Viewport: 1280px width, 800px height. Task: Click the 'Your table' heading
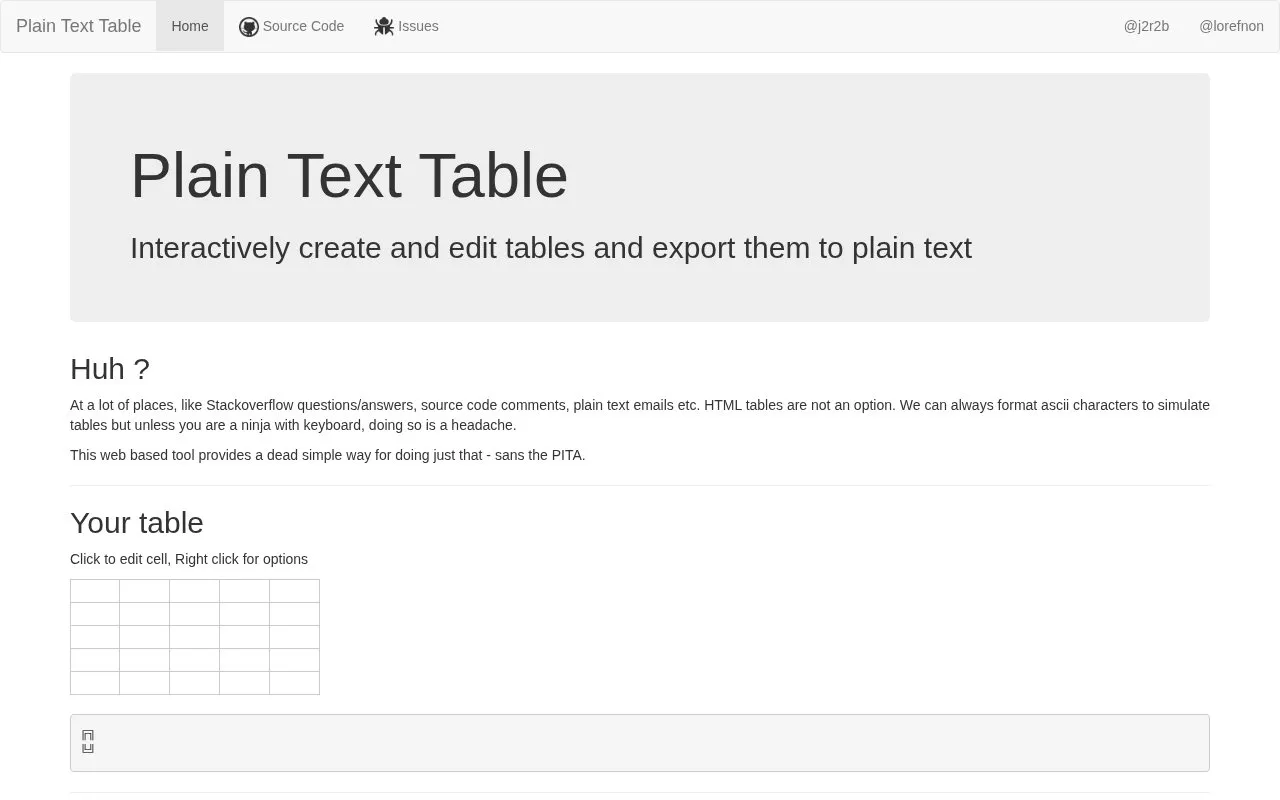[x=137, y=523]
